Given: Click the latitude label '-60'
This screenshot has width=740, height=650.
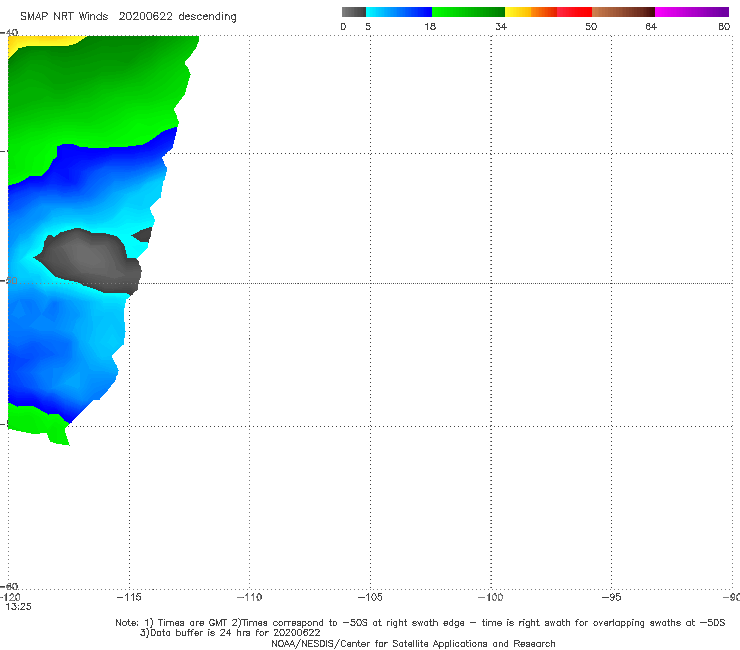Looking at the screenshot, I should point(9,586).
